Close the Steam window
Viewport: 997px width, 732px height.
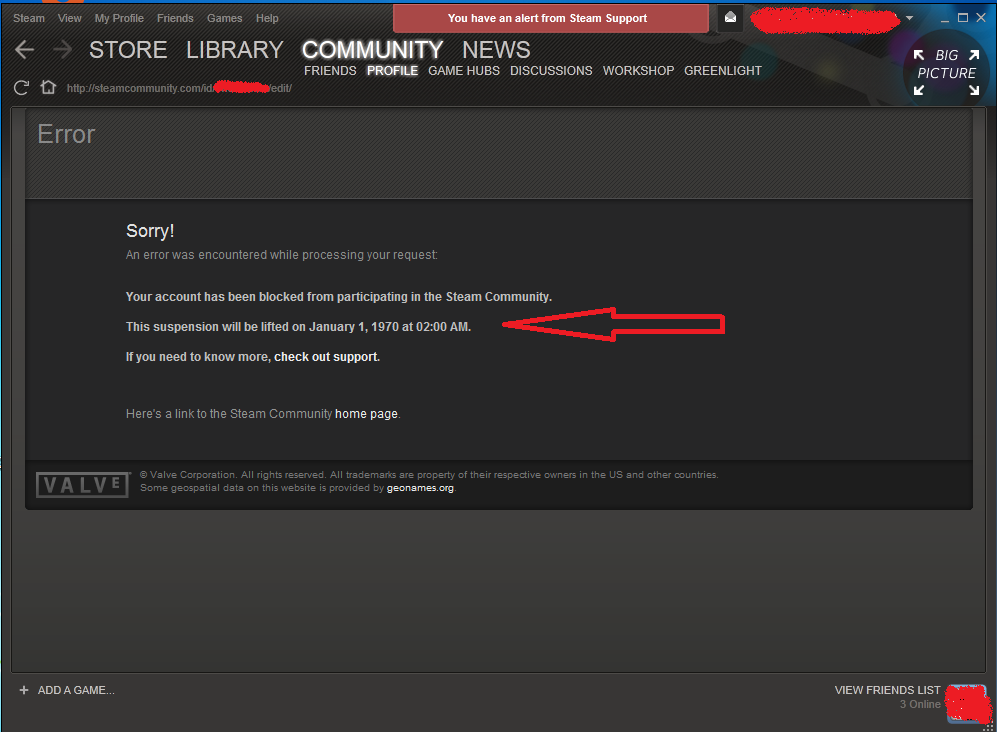pyautogui.click(x=981, y=18)
